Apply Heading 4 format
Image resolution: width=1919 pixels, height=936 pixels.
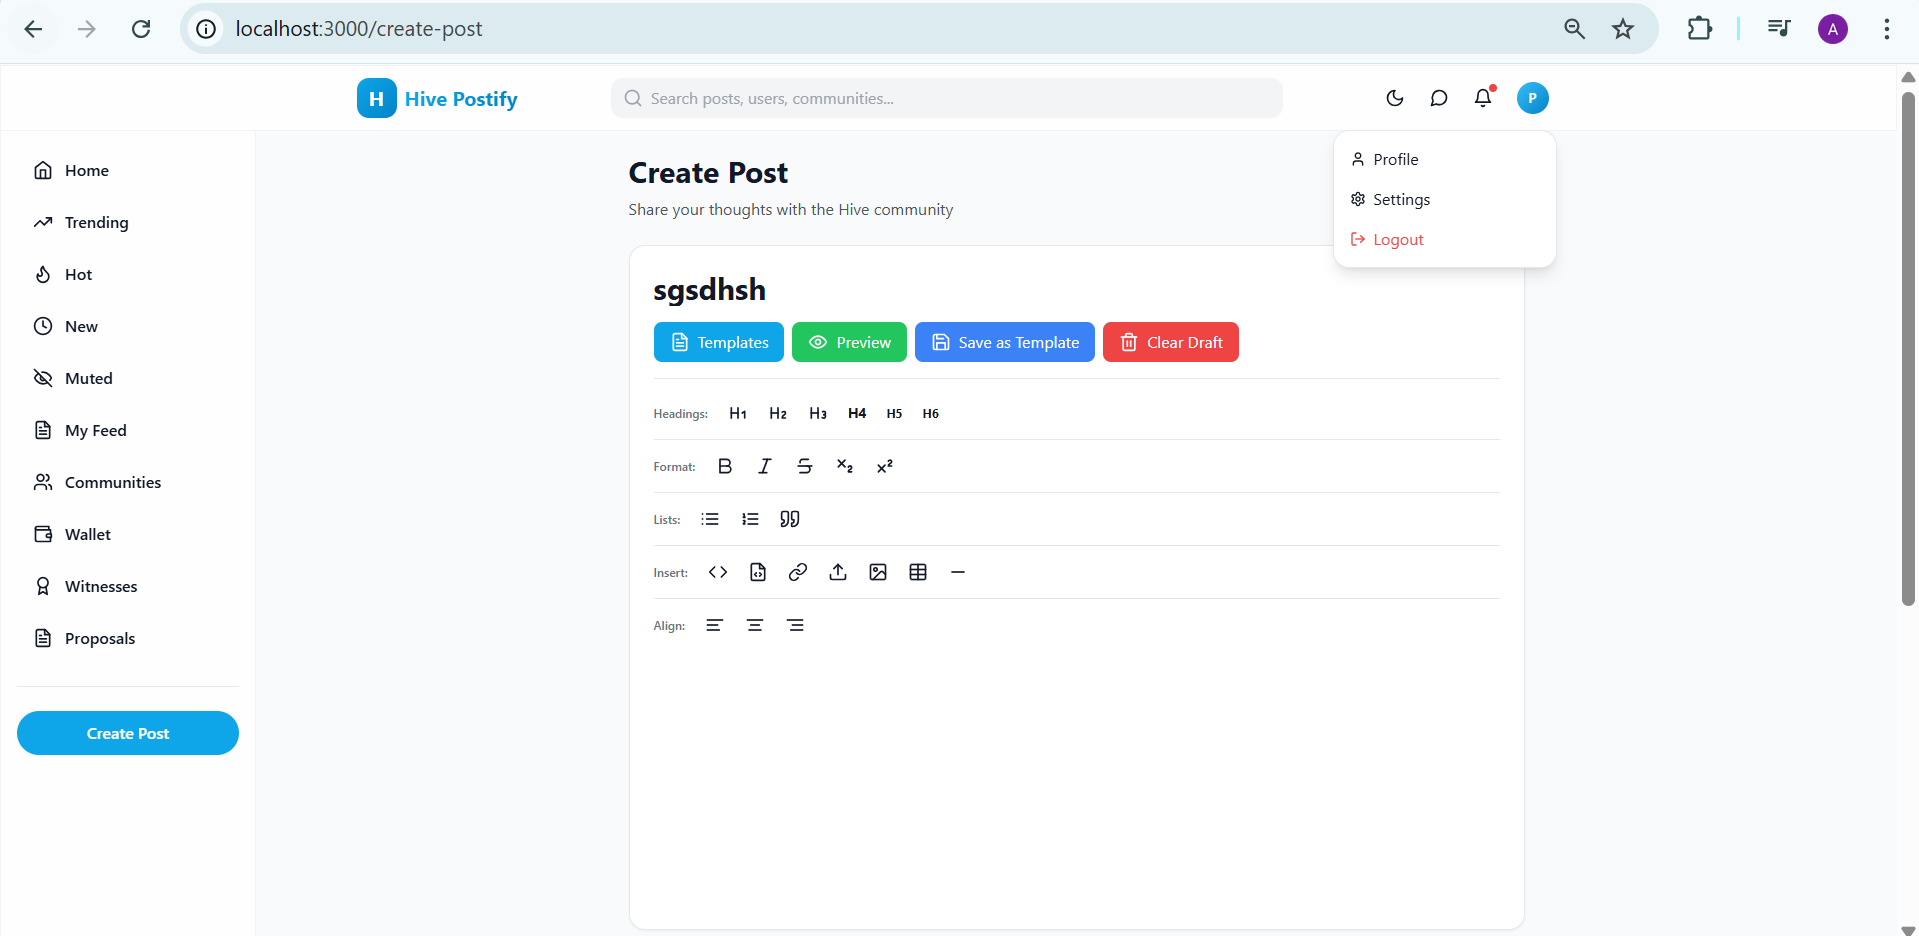click(x=857, y=413)
